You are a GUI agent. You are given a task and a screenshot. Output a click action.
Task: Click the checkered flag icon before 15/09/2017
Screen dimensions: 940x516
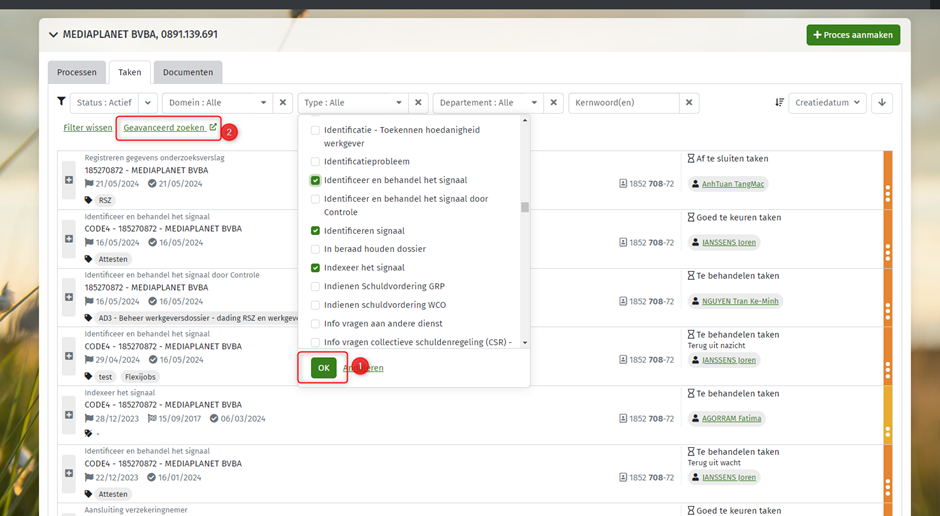point(152,418)
